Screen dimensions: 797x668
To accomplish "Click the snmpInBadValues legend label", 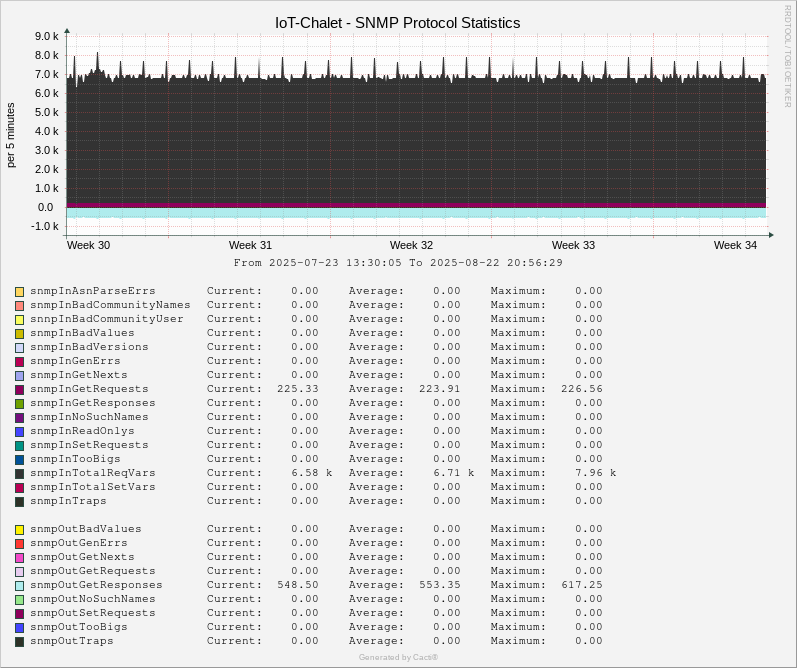I will point(82,333).
